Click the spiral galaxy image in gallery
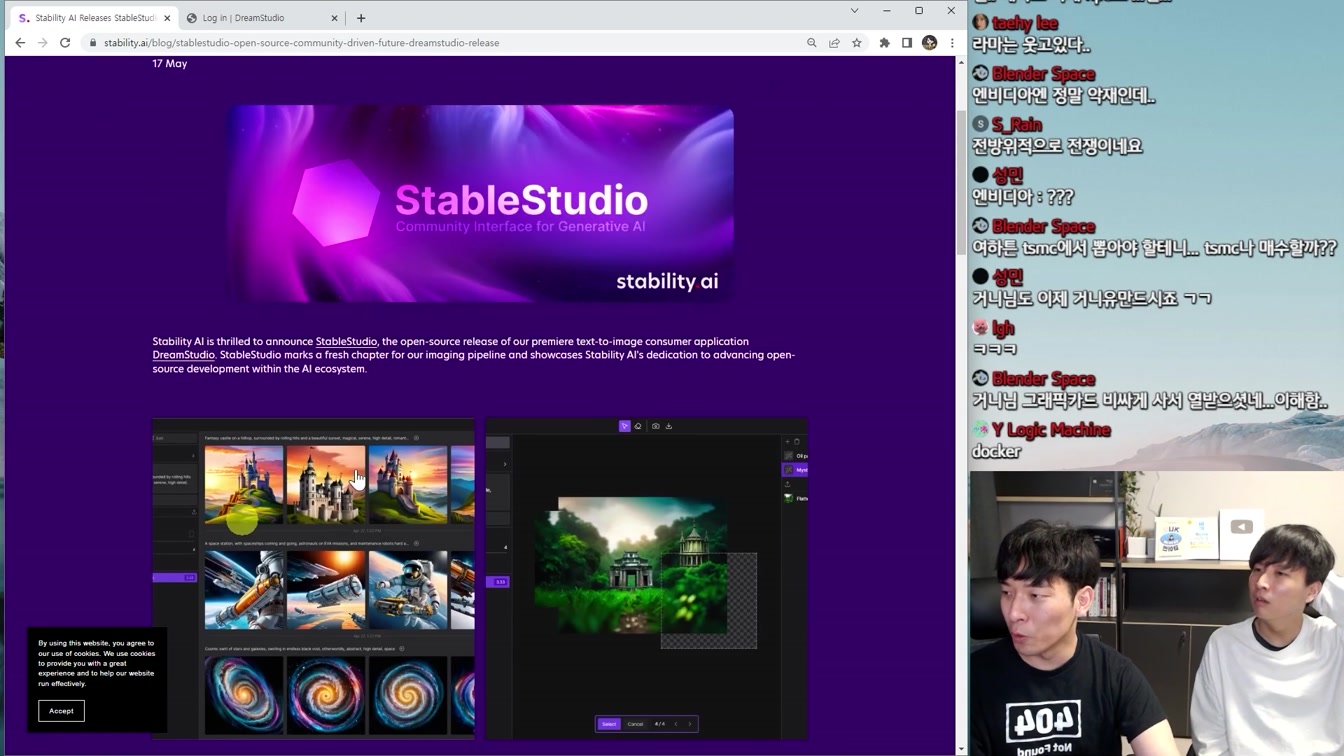Screen dimensions: 1344x756 [326, 694]
